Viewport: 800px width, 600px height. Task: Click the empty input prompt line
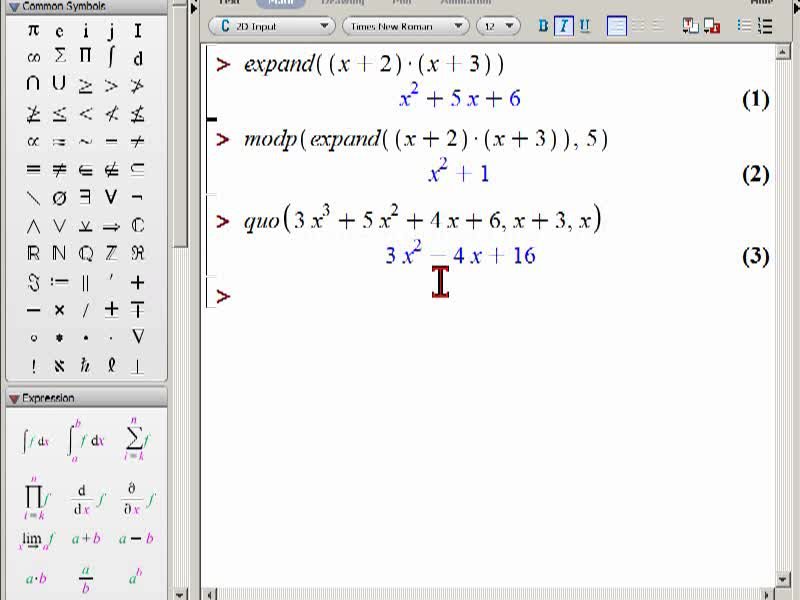pos(490,296)
